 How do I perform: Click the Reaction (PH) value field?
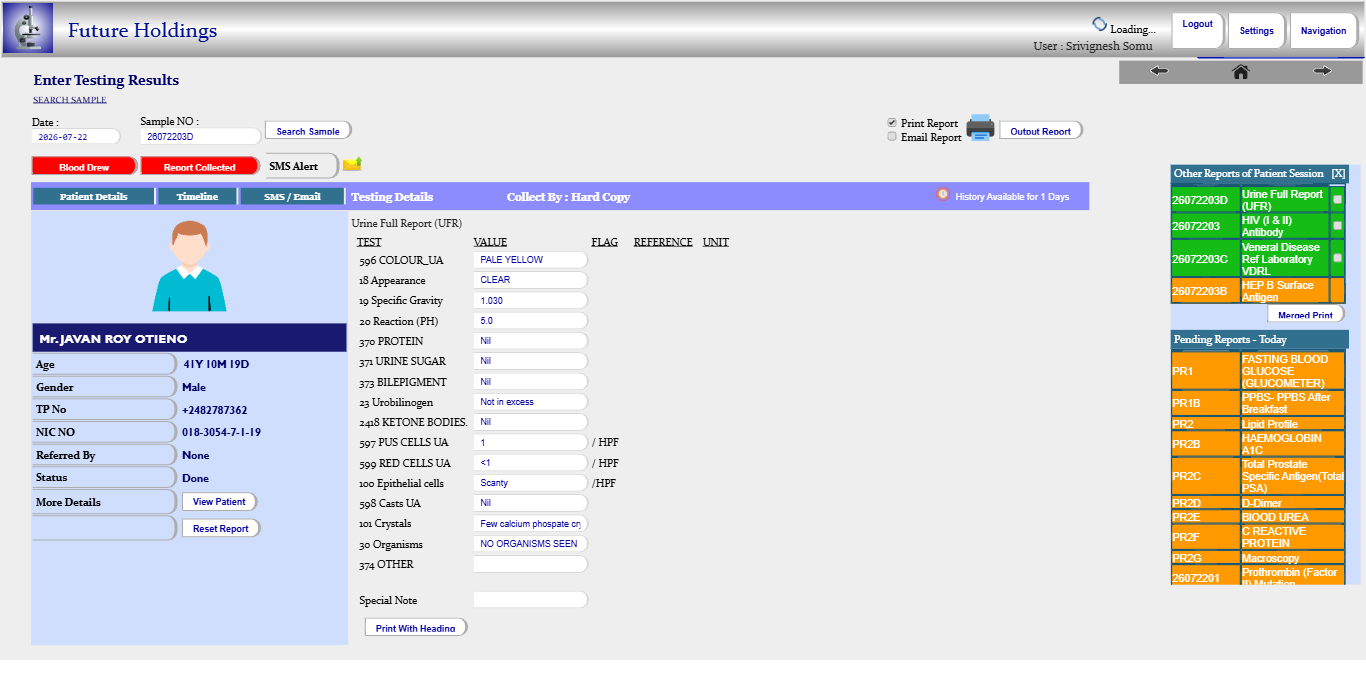[x=530, y=321]
